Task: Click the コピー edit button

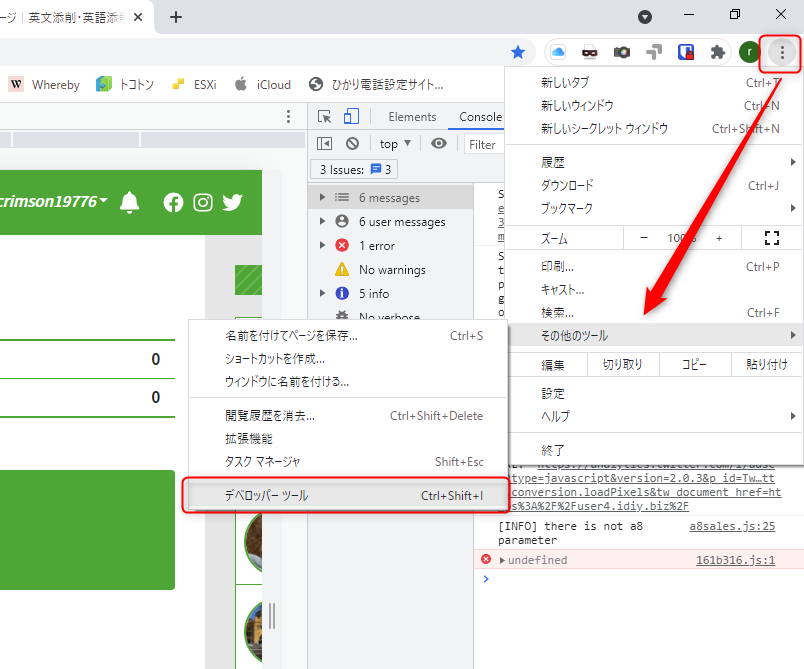Action: [x=694, y=364]
